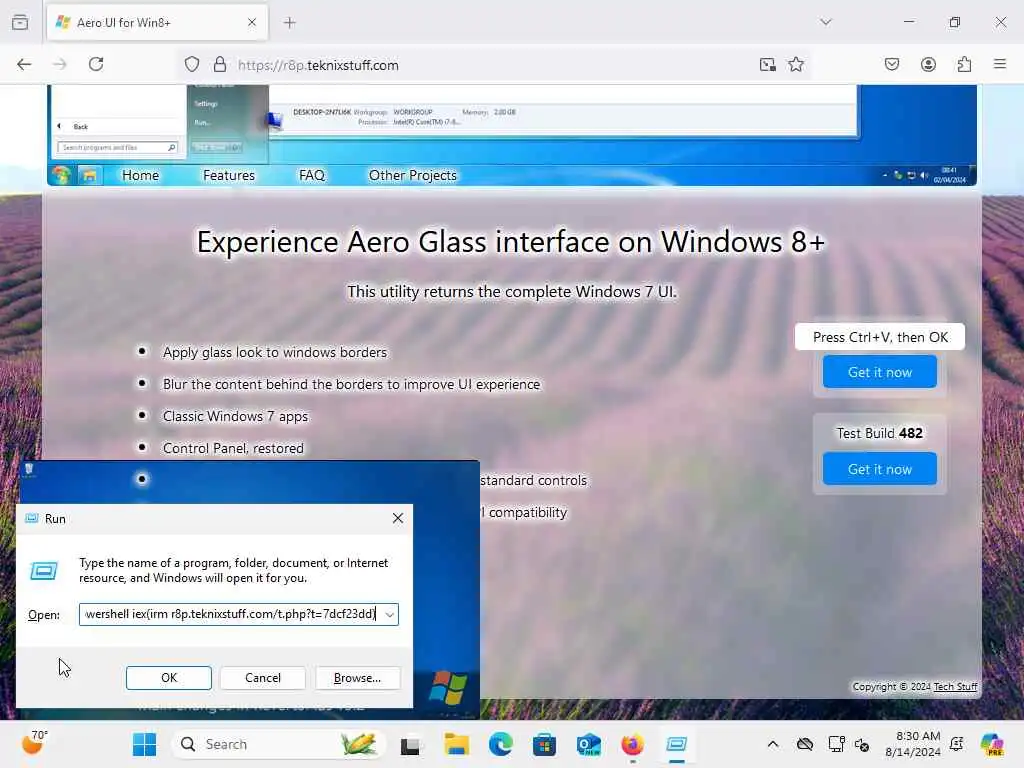Open Firefox View icon in the tab strip
The height and width of the screenshot is (768, 1024).
20,22
